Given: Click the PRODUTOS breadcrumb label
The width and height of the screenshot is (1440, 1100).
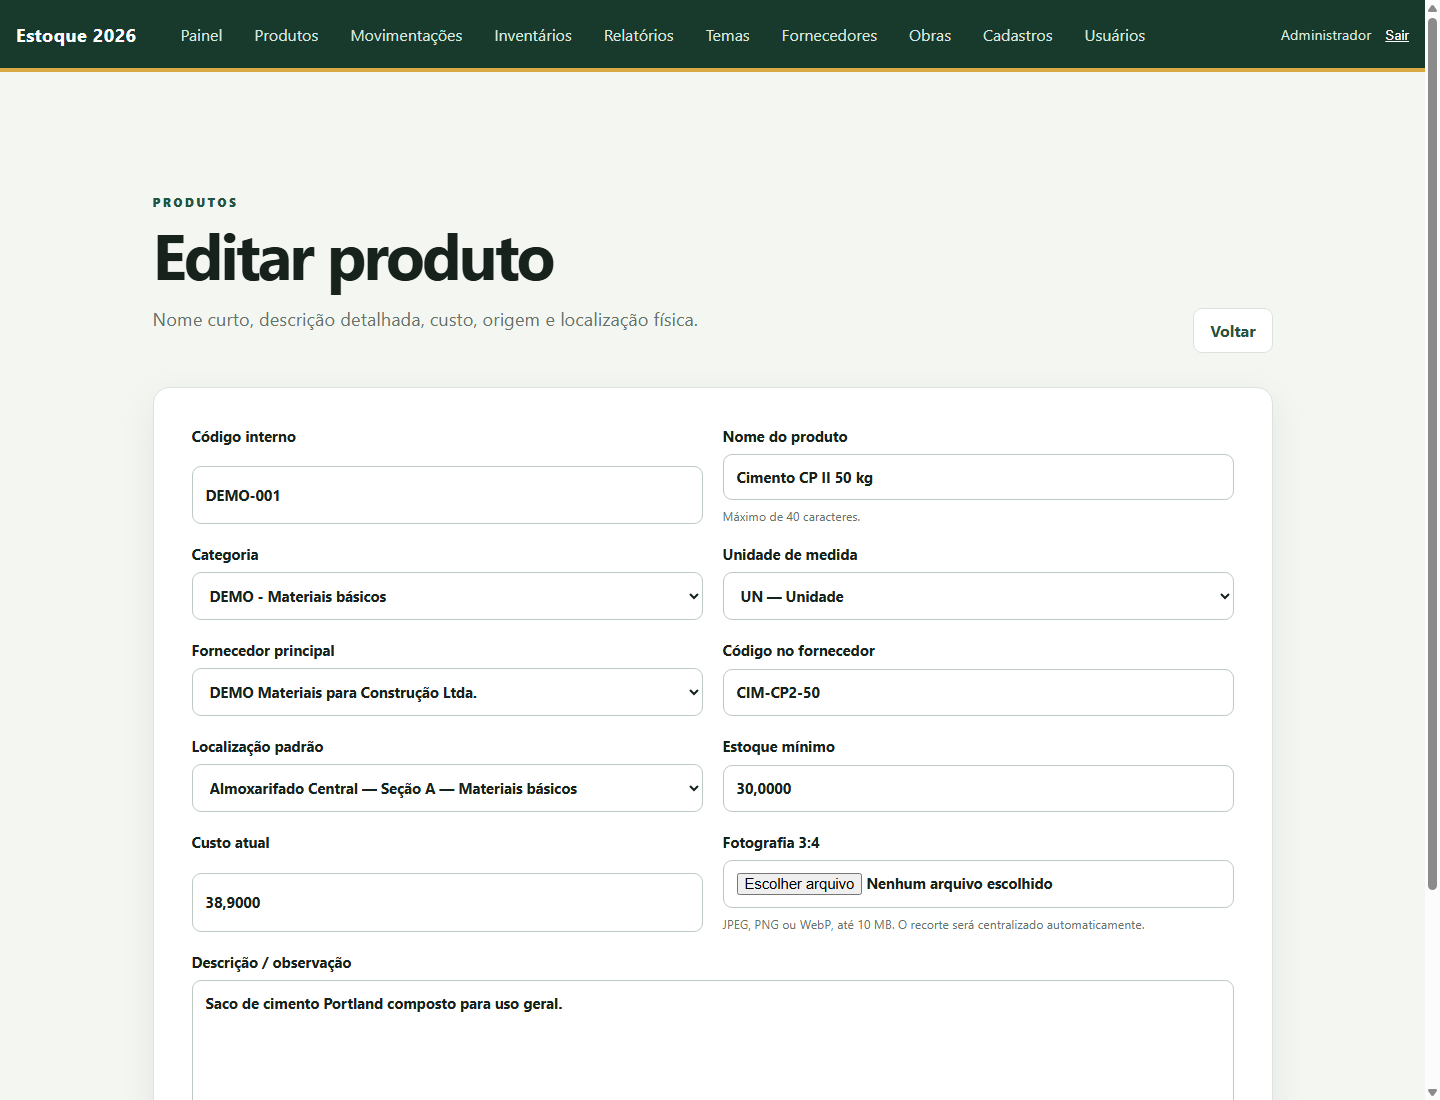Looking at the screenshot, I should point(195,202).
